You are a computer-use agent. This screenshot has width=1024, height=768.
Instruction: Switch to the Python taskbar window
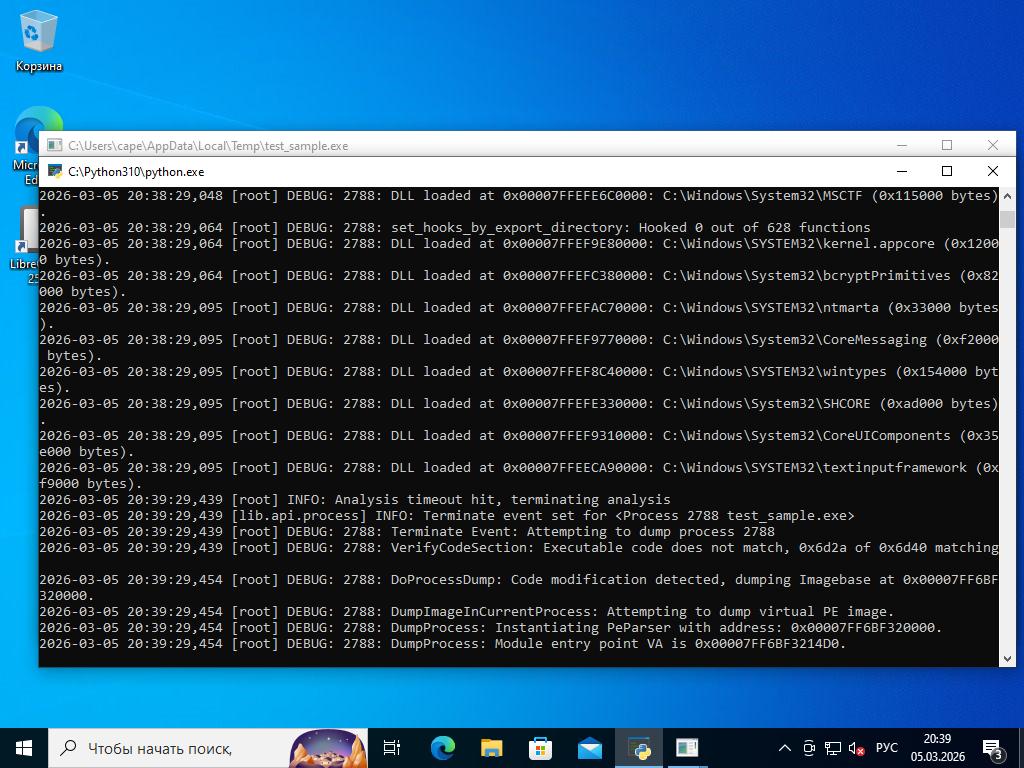pyautogui.click(x=638, y=747)
